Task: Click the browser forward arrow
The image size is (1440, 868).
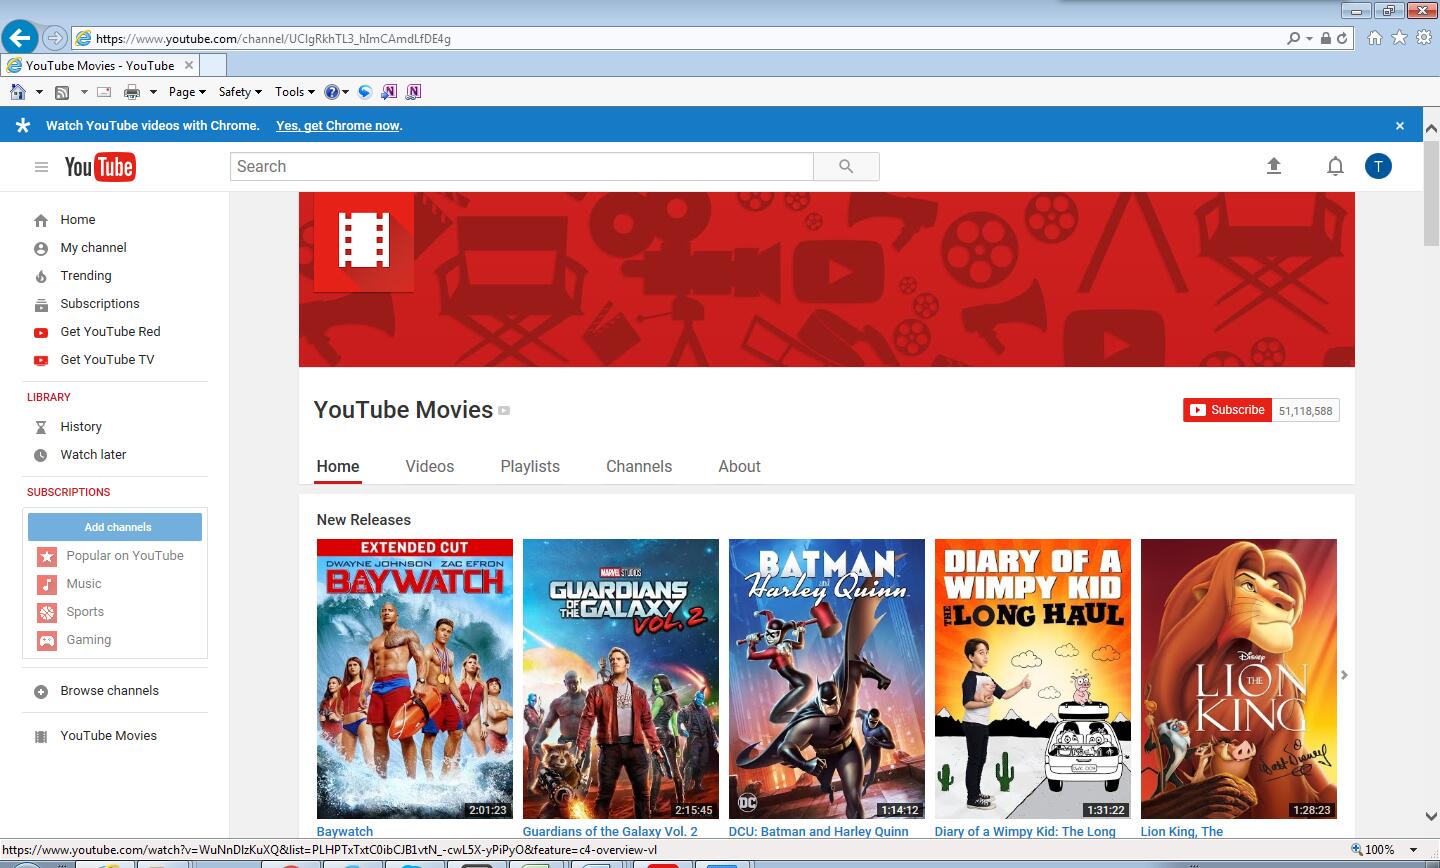Action: pos(55,38)
